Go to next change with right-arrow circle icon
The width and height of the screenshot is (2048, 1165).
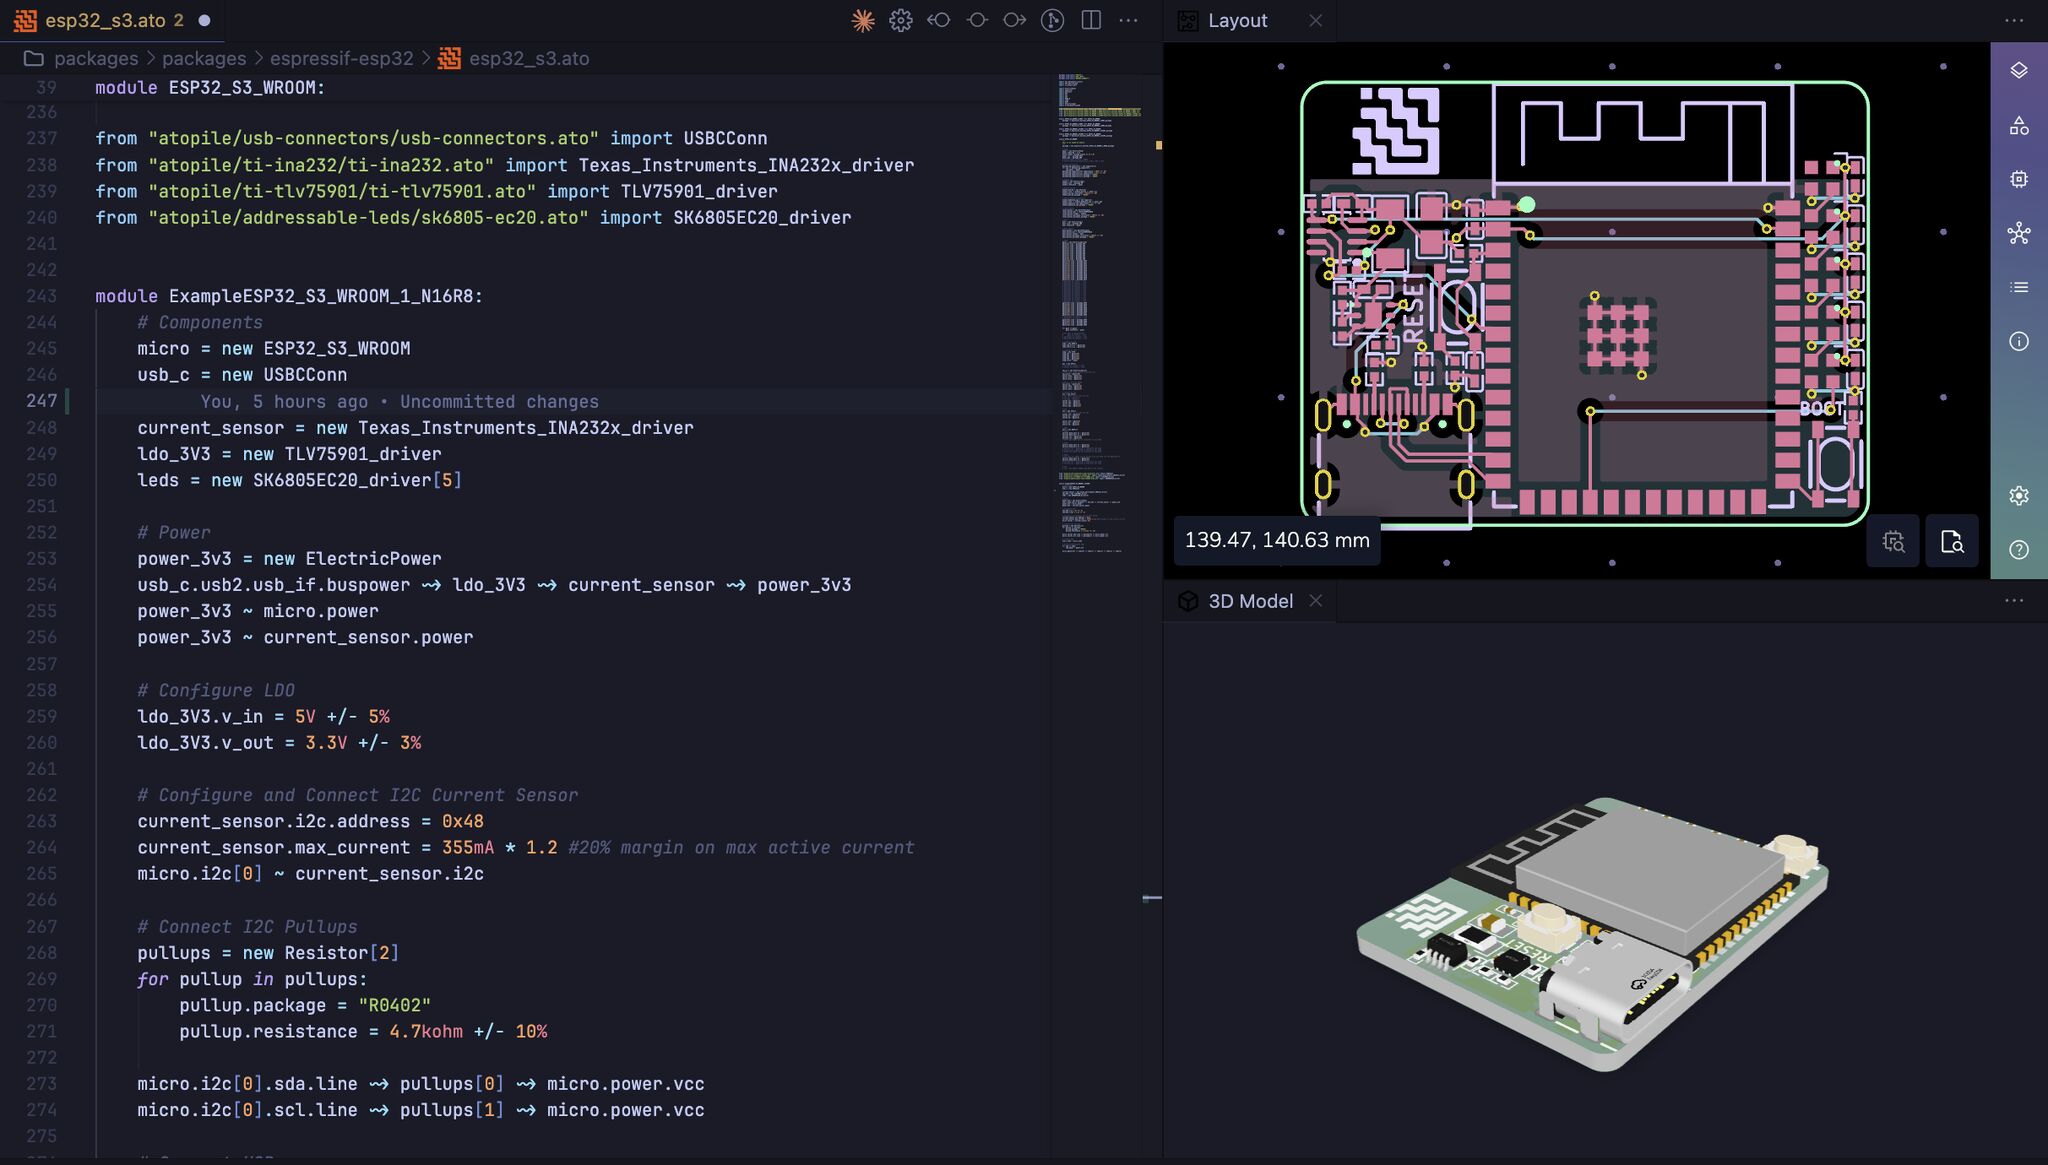[1014, 20]
